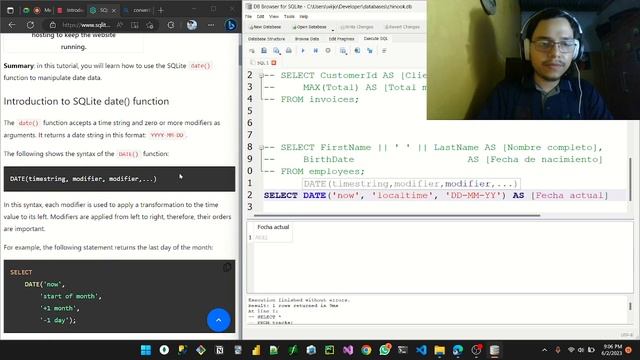Open Chrome from the taskbar
This screenshot has width=640, height=360.
366,350
